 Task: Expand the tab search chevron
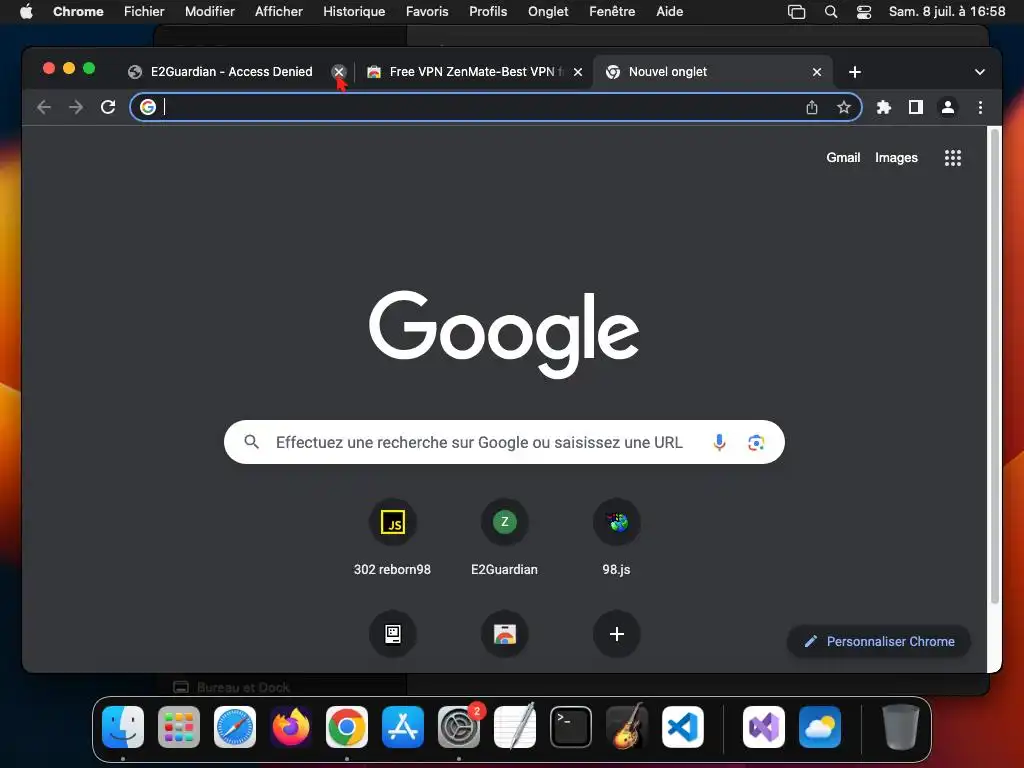(x=980, y=72)
